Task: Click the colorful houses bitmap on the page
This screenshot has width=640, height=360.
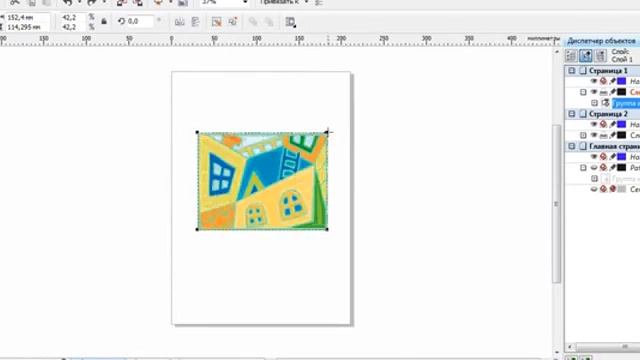Action: point(262,181)
